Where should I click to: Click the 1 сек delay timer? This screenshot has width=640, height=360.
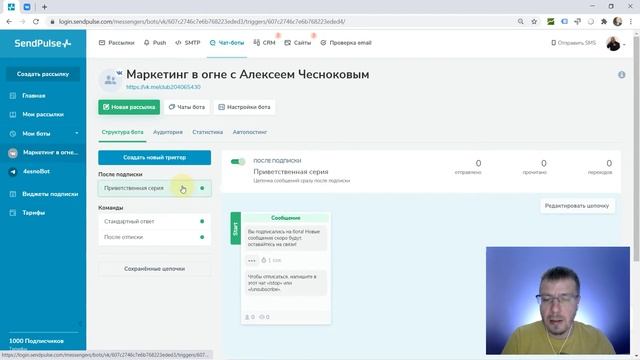pyautogui.click(x=271, y=260)
